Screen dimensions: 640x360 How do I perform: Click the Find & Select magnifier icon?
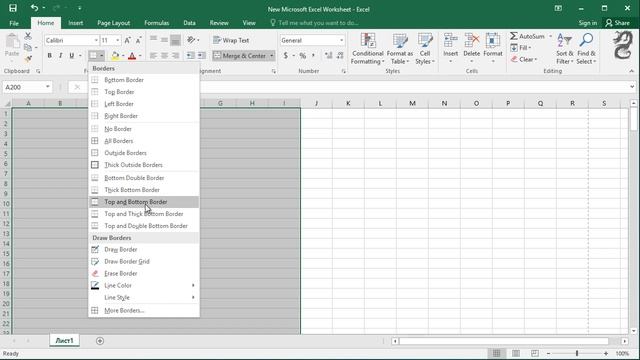pos(586,41)
